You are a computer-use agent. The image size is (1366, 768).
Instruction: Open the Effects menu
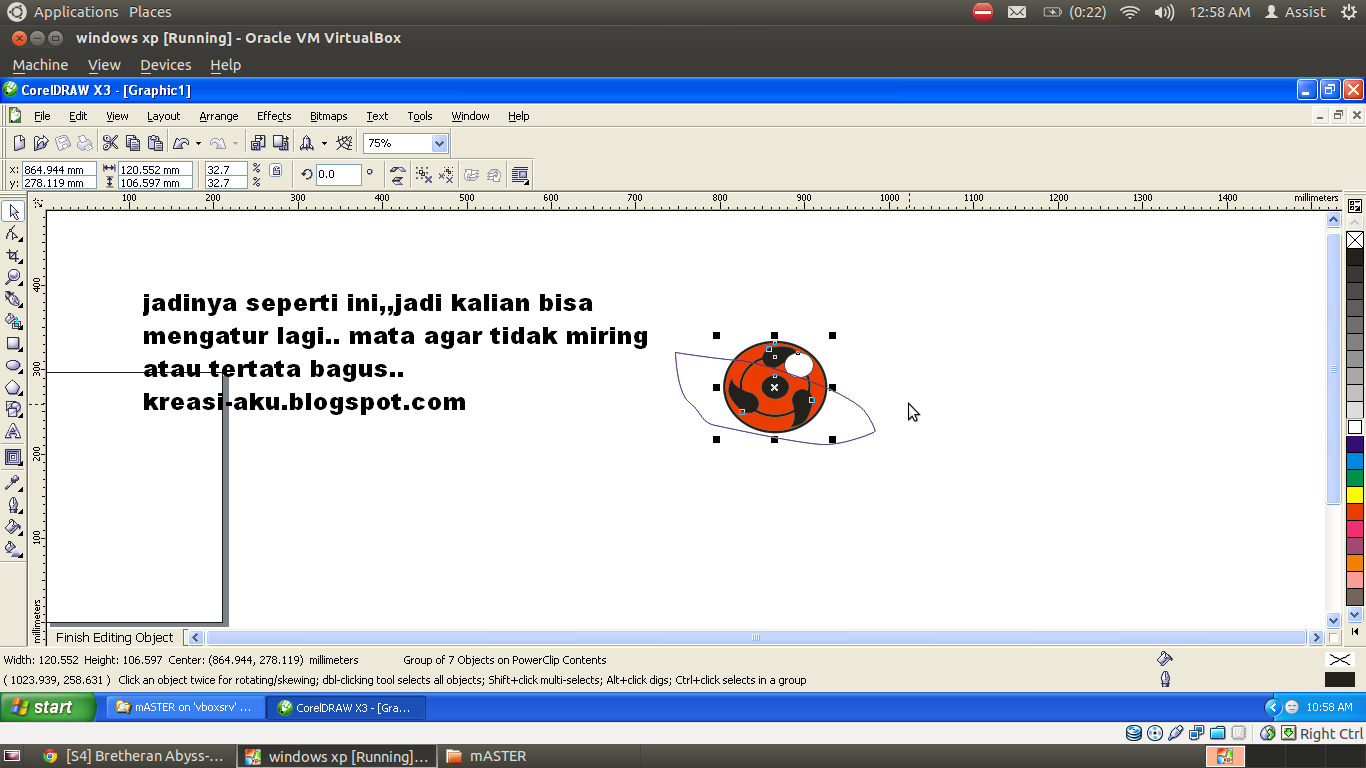click(274, 116)
